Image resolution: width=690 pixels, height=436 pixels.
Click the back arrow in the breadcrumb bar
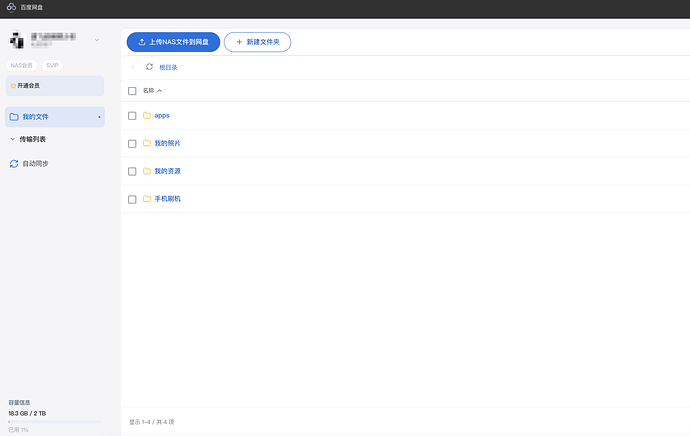pyautogui.click(x=133, y=67)
